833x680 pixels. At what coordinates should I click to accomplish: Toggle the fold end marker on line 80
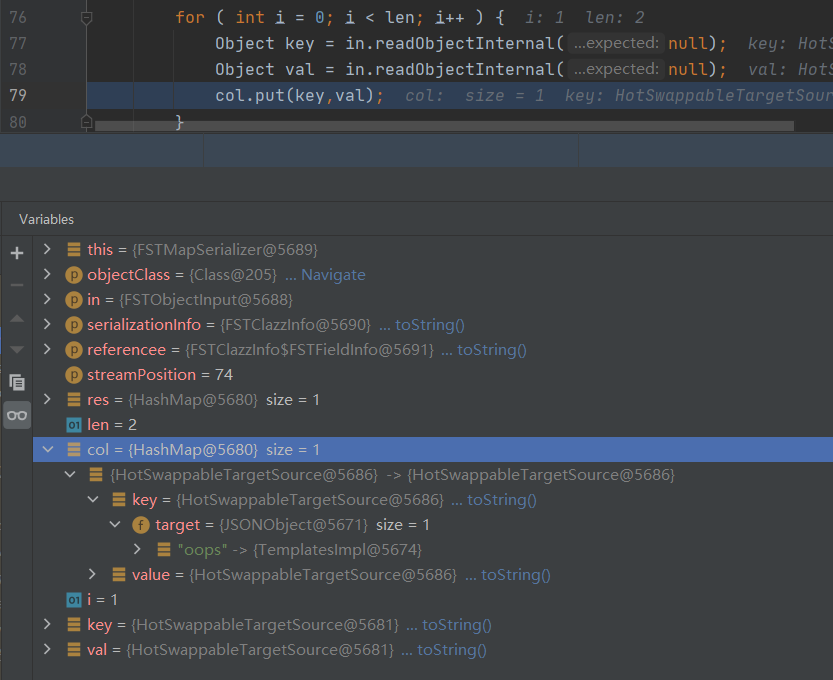(86, 121)
